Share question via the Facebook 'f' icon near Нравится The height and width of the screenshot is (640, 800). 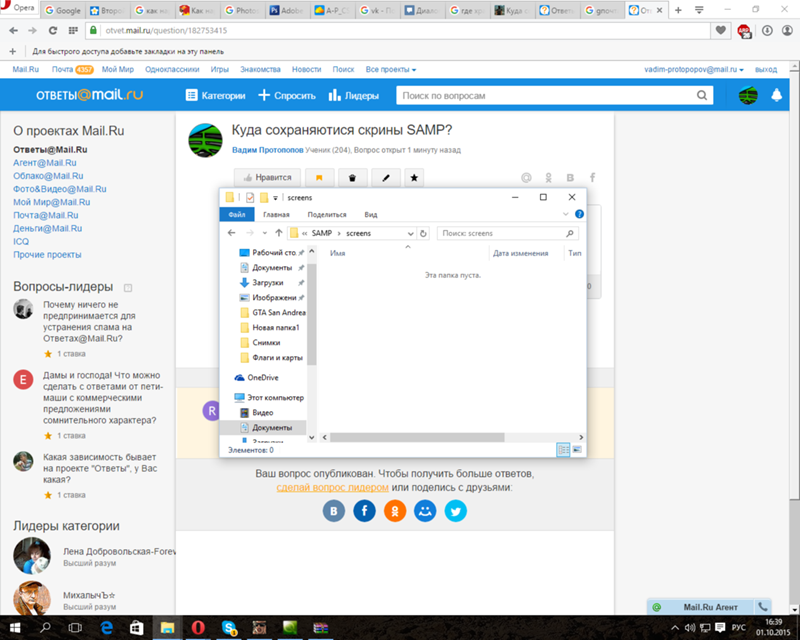coord(592,178)
